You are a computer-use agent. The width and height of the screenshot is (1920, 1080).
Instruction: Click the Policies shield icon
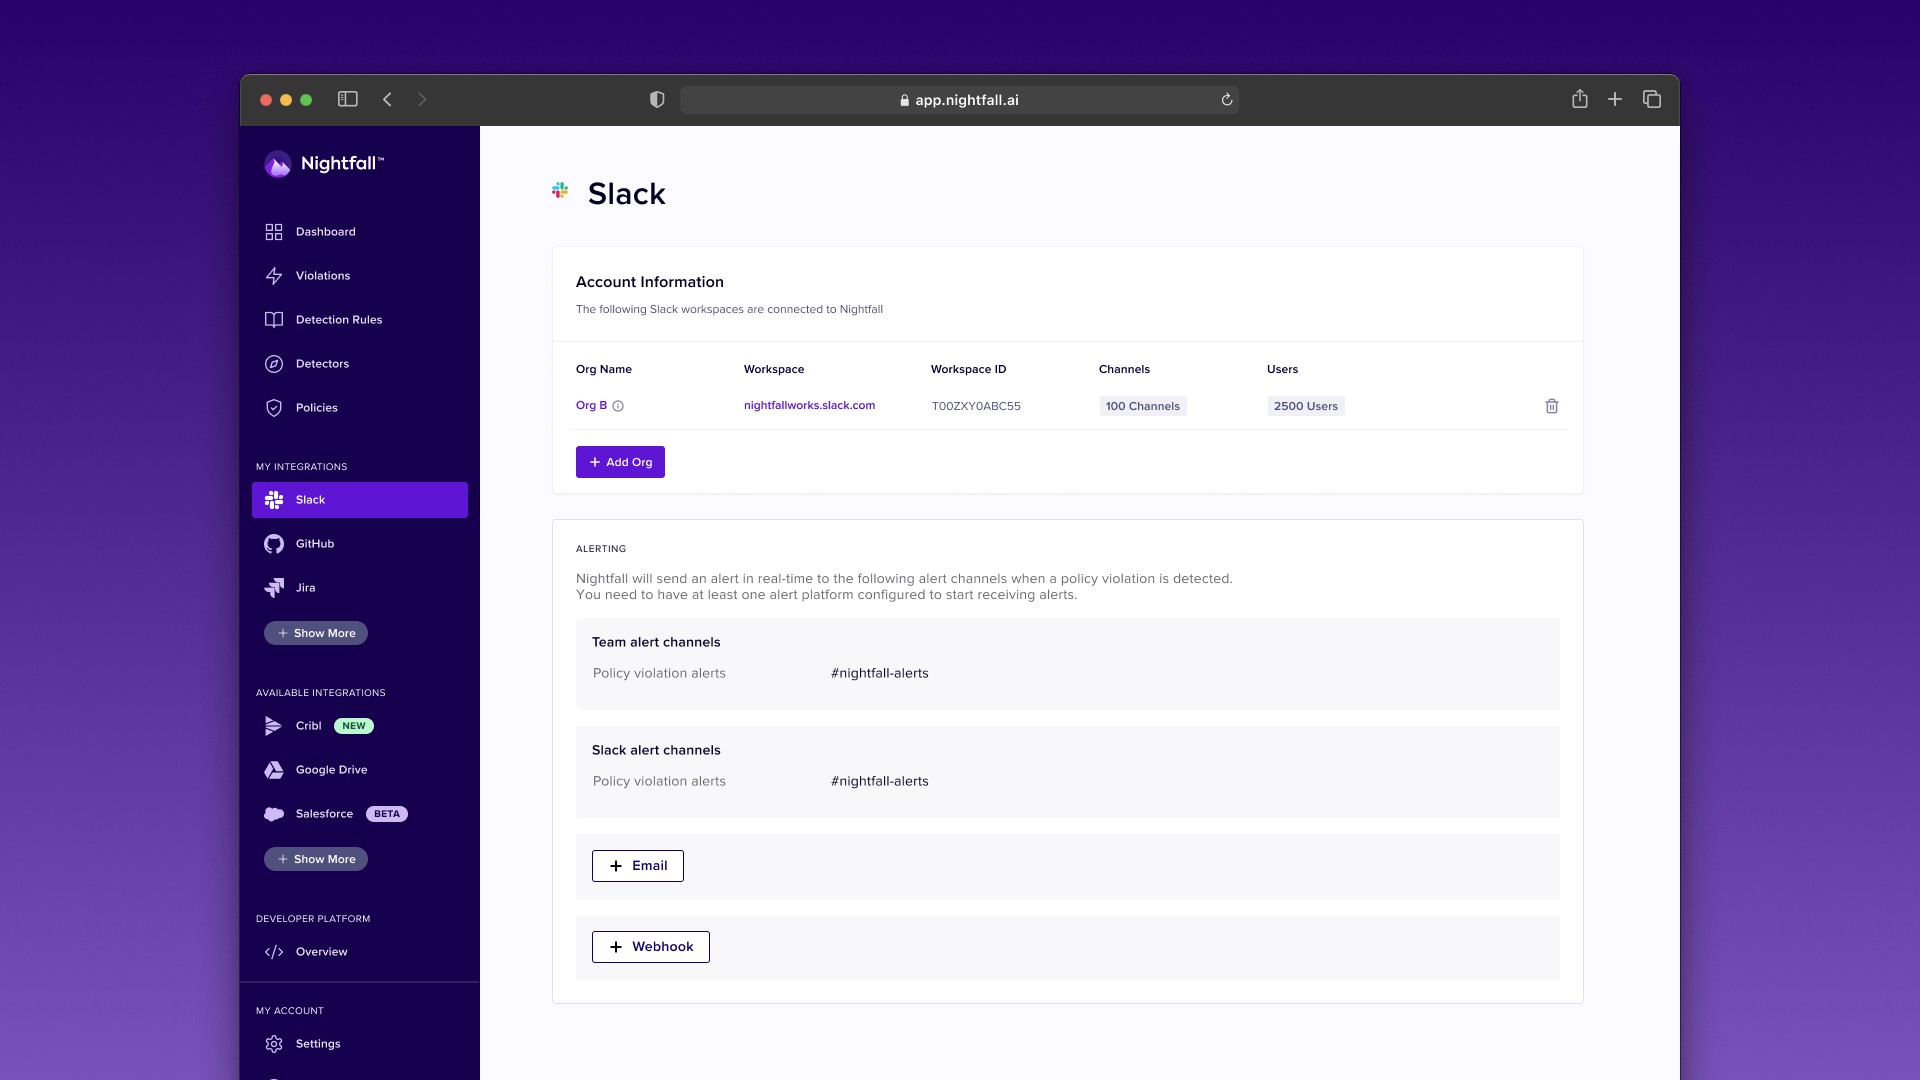[x=274, y=408]
